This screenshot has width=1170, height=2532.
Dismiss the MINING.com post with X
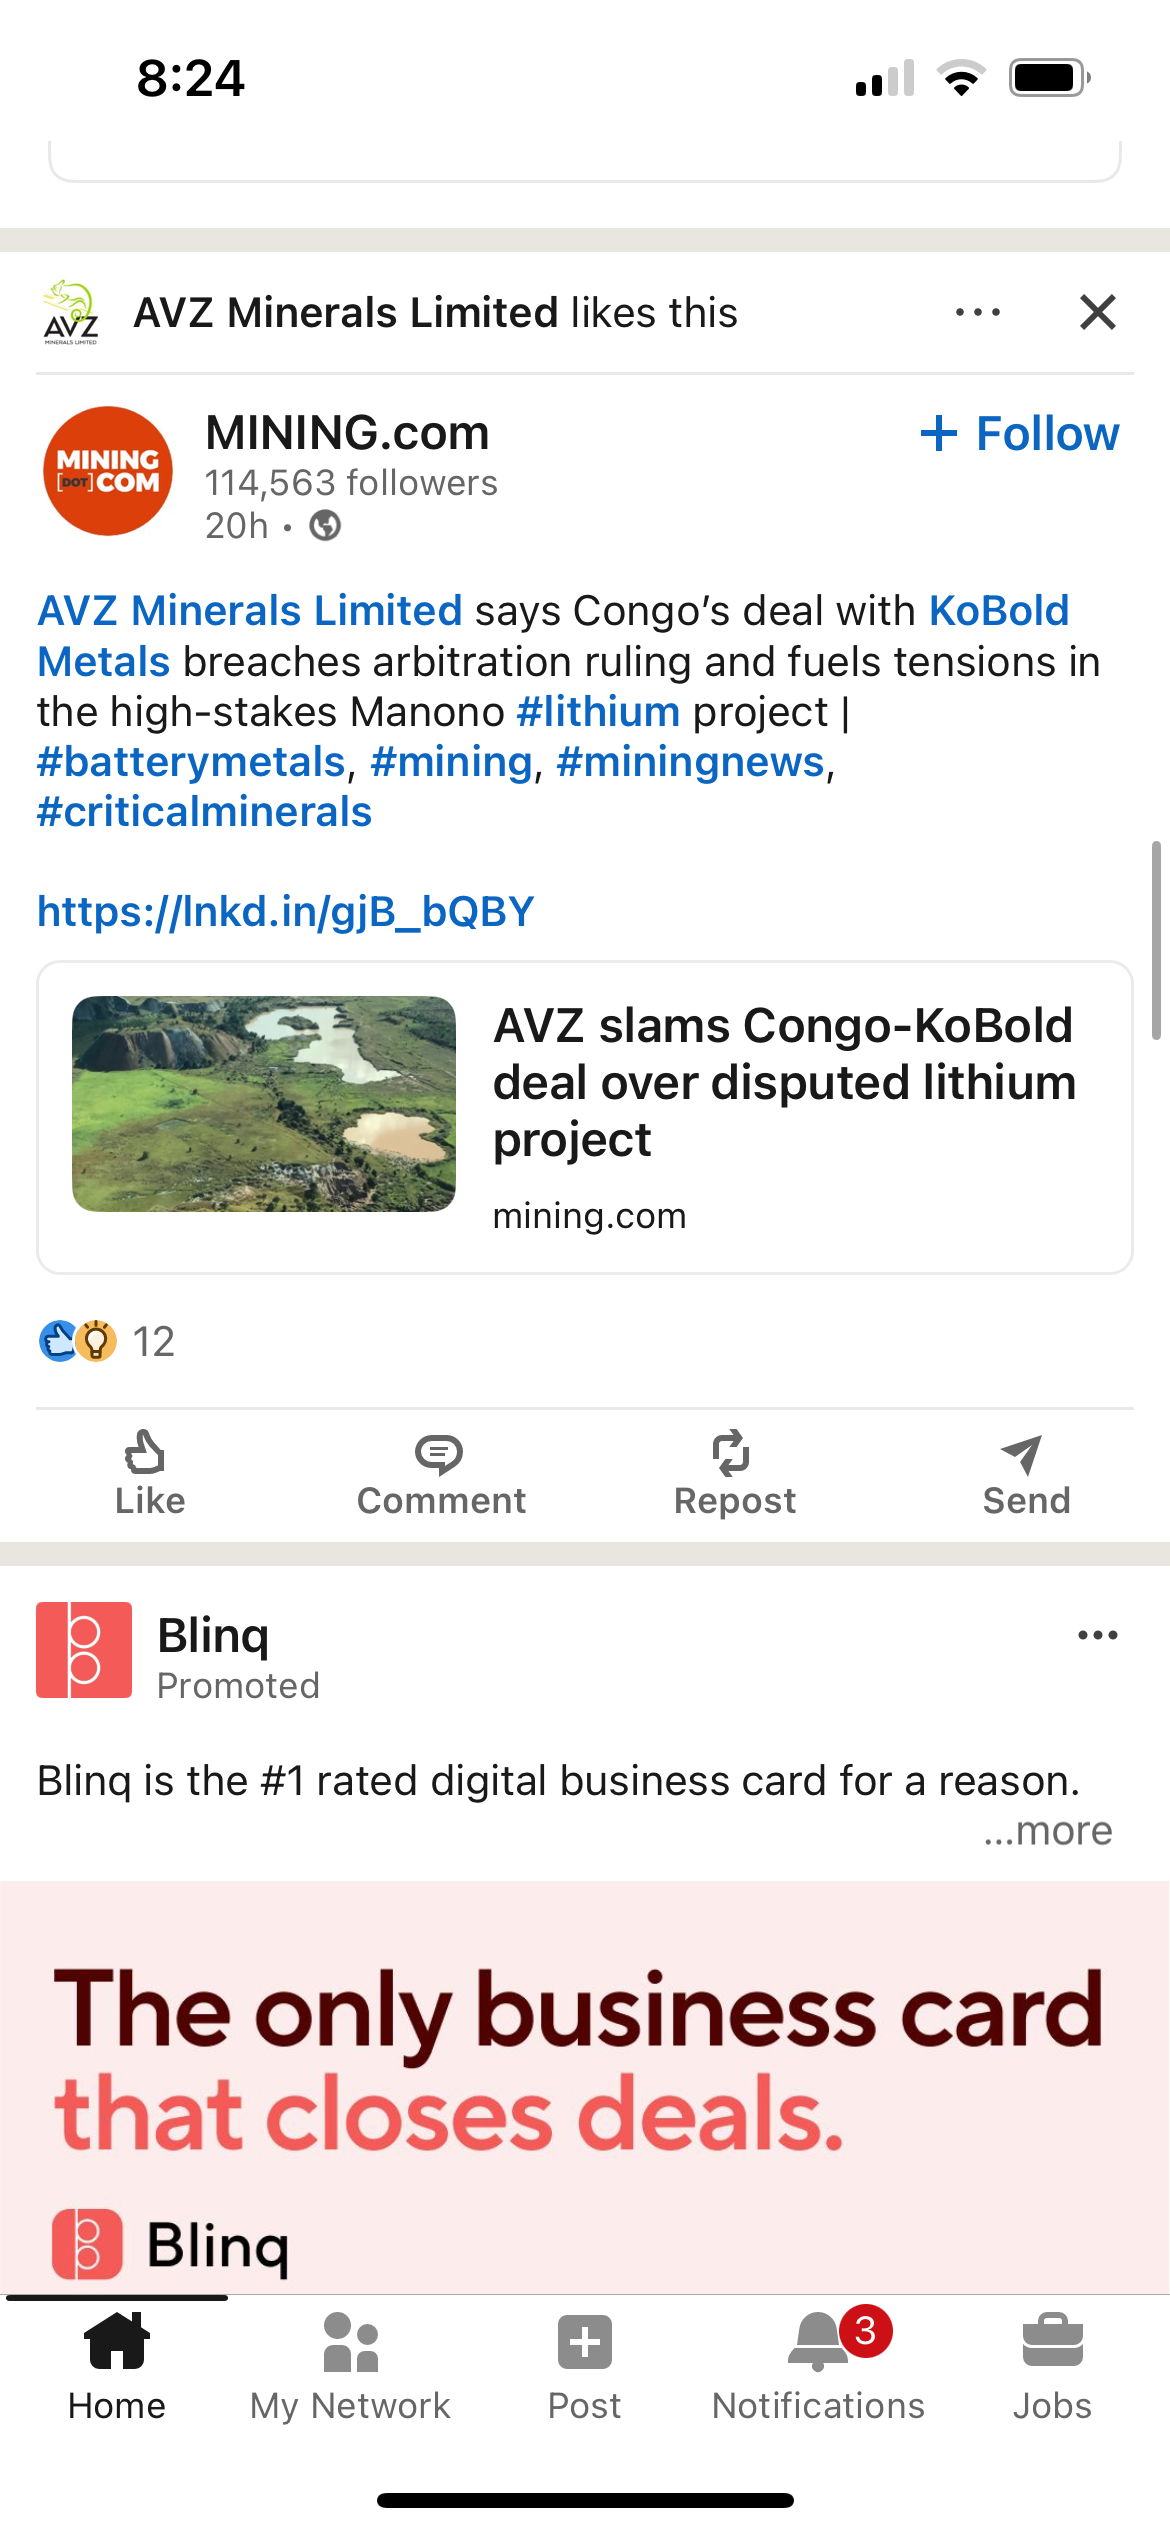click(1098, 313)
